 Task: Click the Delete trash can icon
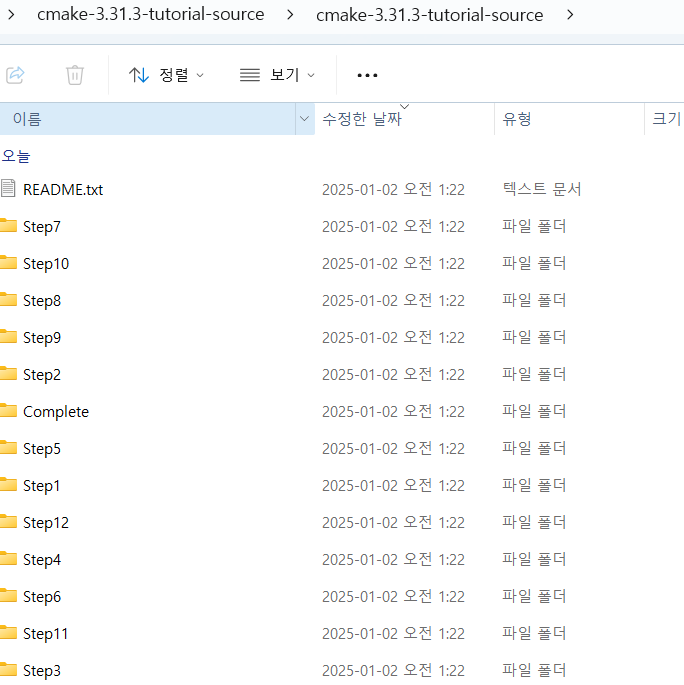[x=75, y=75]
